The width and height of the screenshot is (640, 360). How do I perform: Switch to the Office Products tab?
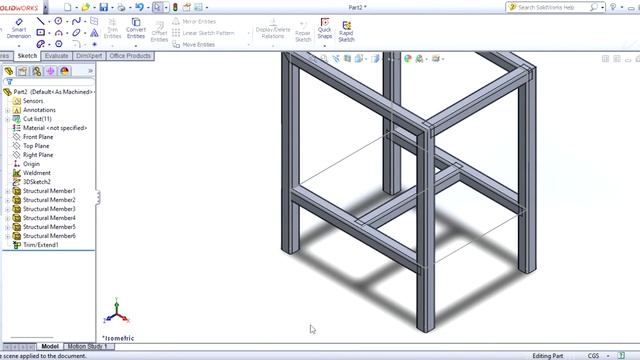tap(130, 56)
